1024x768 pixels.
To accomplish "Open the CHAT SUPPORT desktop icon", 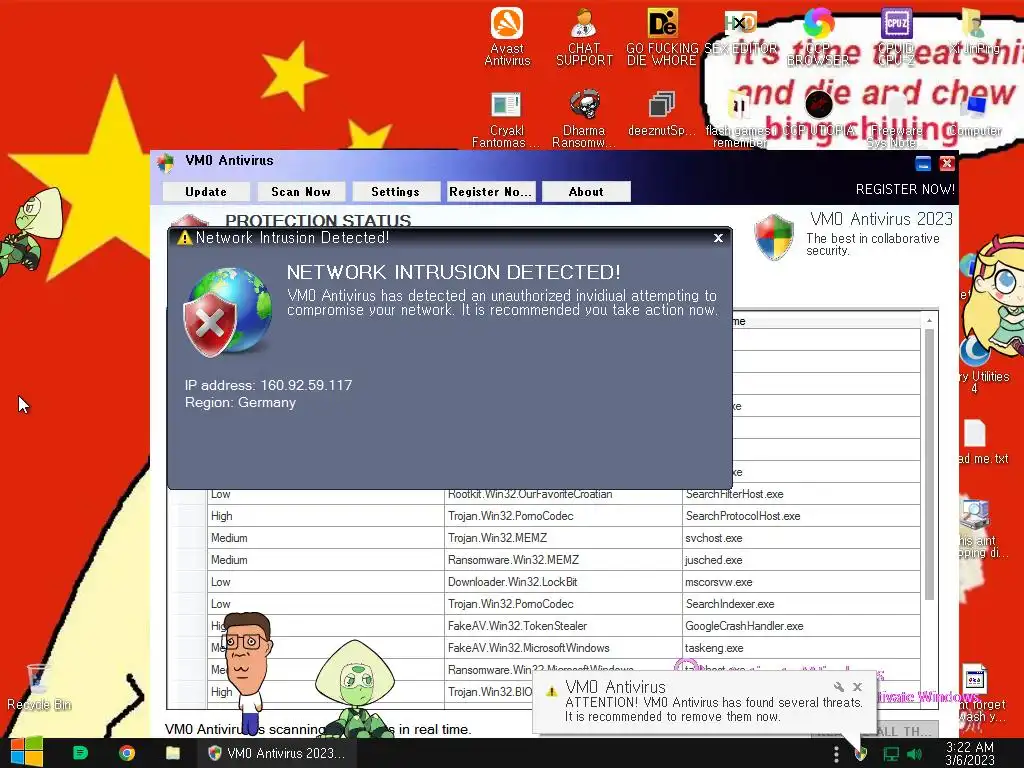I will point(584,36).
